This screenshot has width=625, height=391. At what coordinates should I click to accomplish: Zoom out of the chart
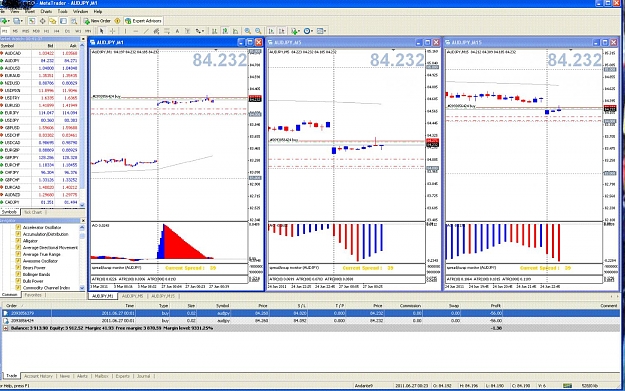pos(258,31)
